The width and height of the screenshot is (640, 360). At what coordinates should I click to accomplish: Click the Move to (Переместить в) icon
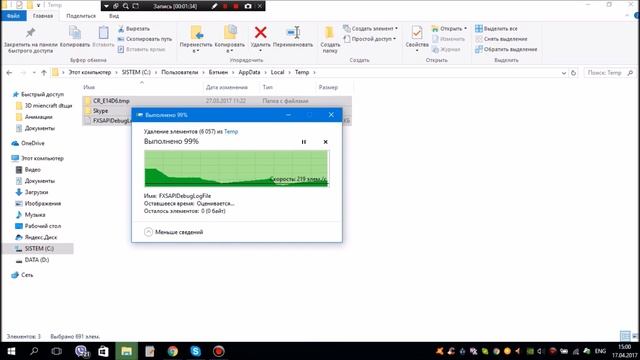pyautogui.click(x=196, y=33)
